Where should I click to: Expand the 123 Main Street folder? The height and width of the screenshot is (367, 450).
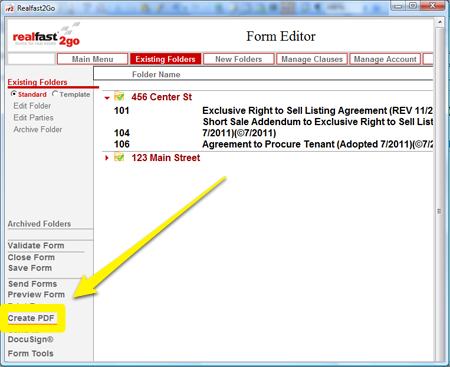pyautogui.click(x=107, y=158)
